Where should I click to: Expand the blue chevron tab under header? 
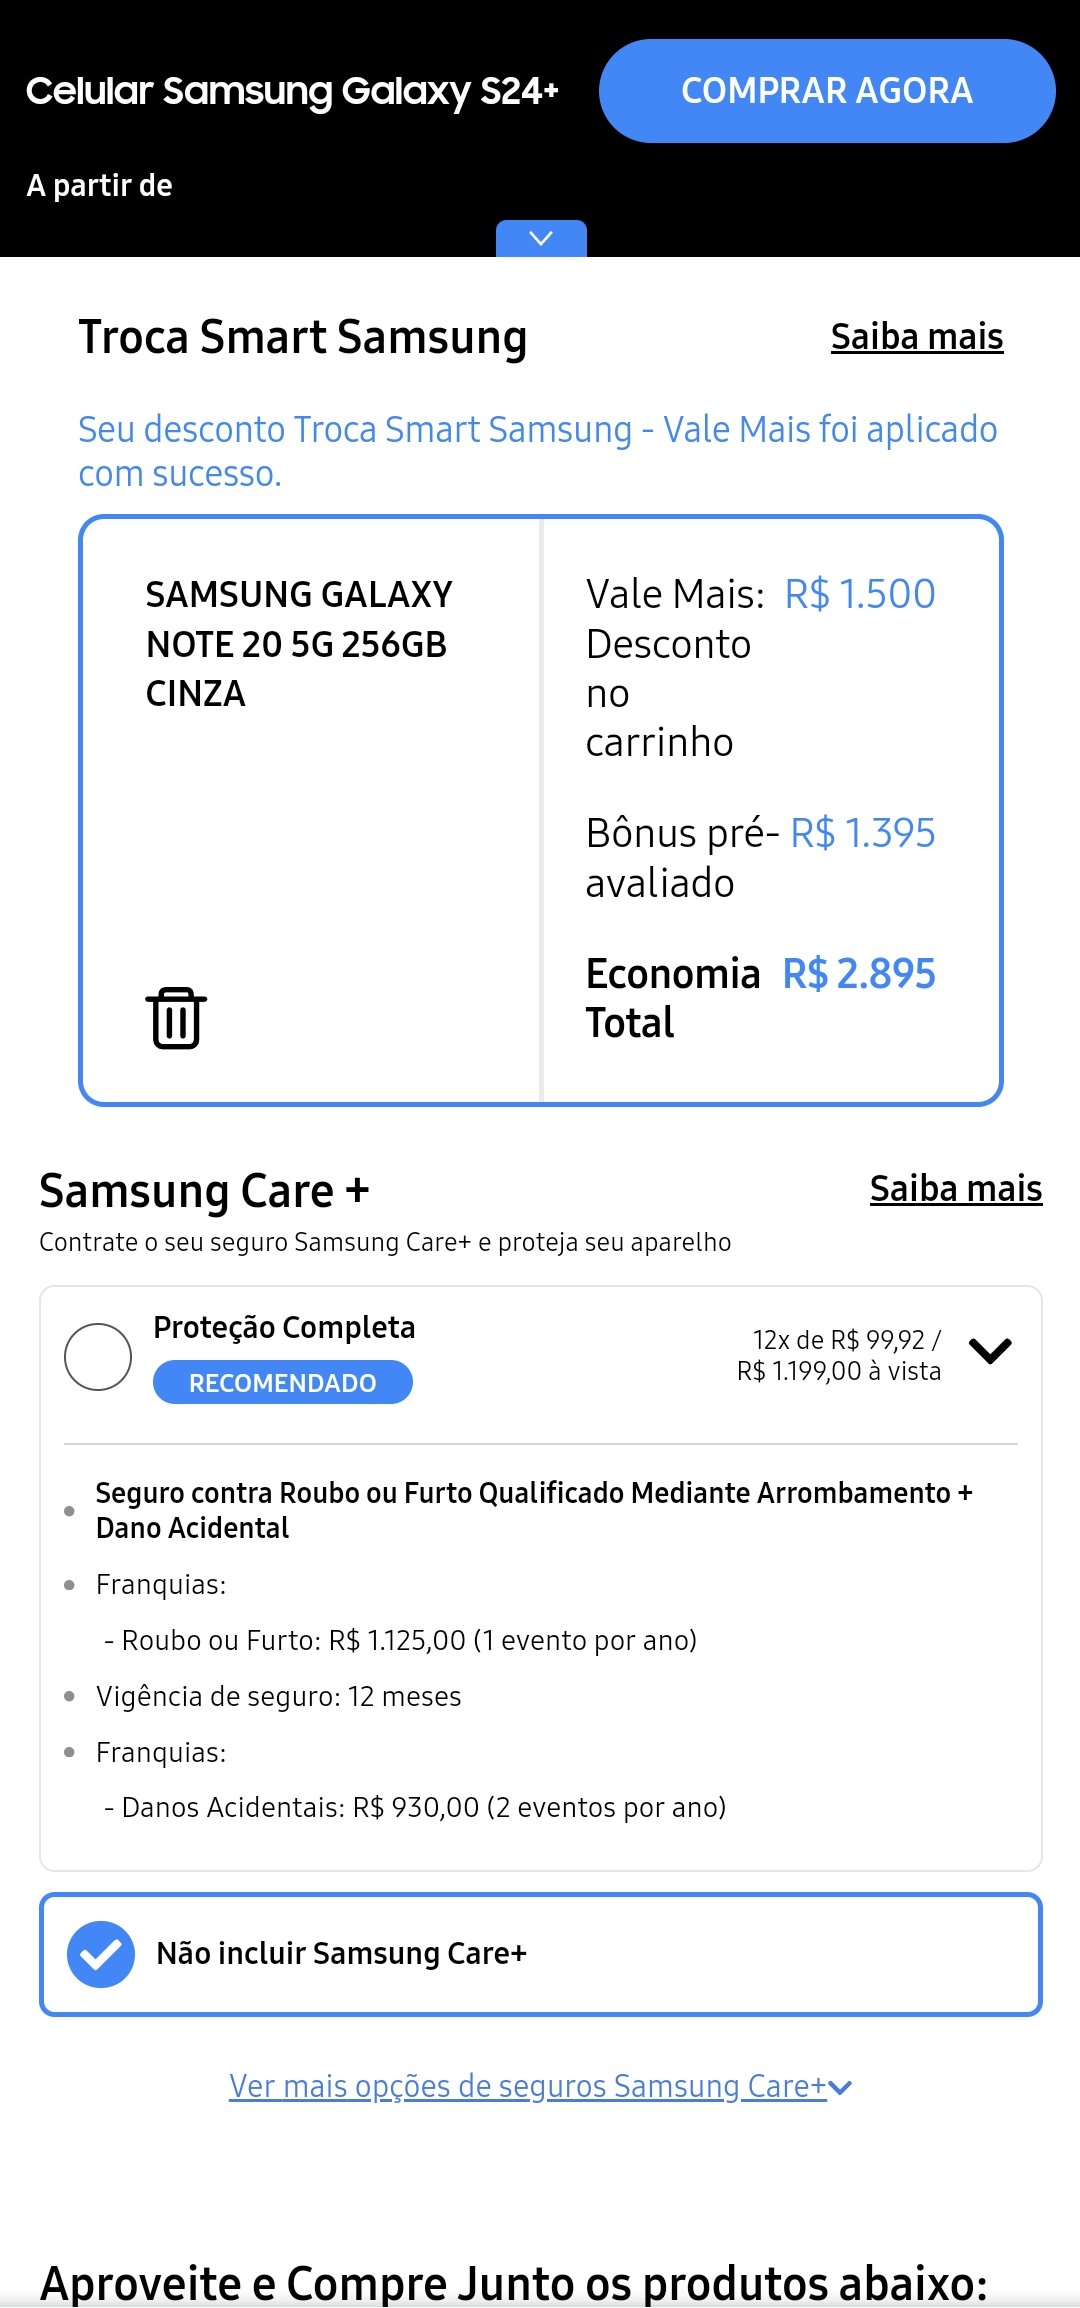(x=541, y=238)
